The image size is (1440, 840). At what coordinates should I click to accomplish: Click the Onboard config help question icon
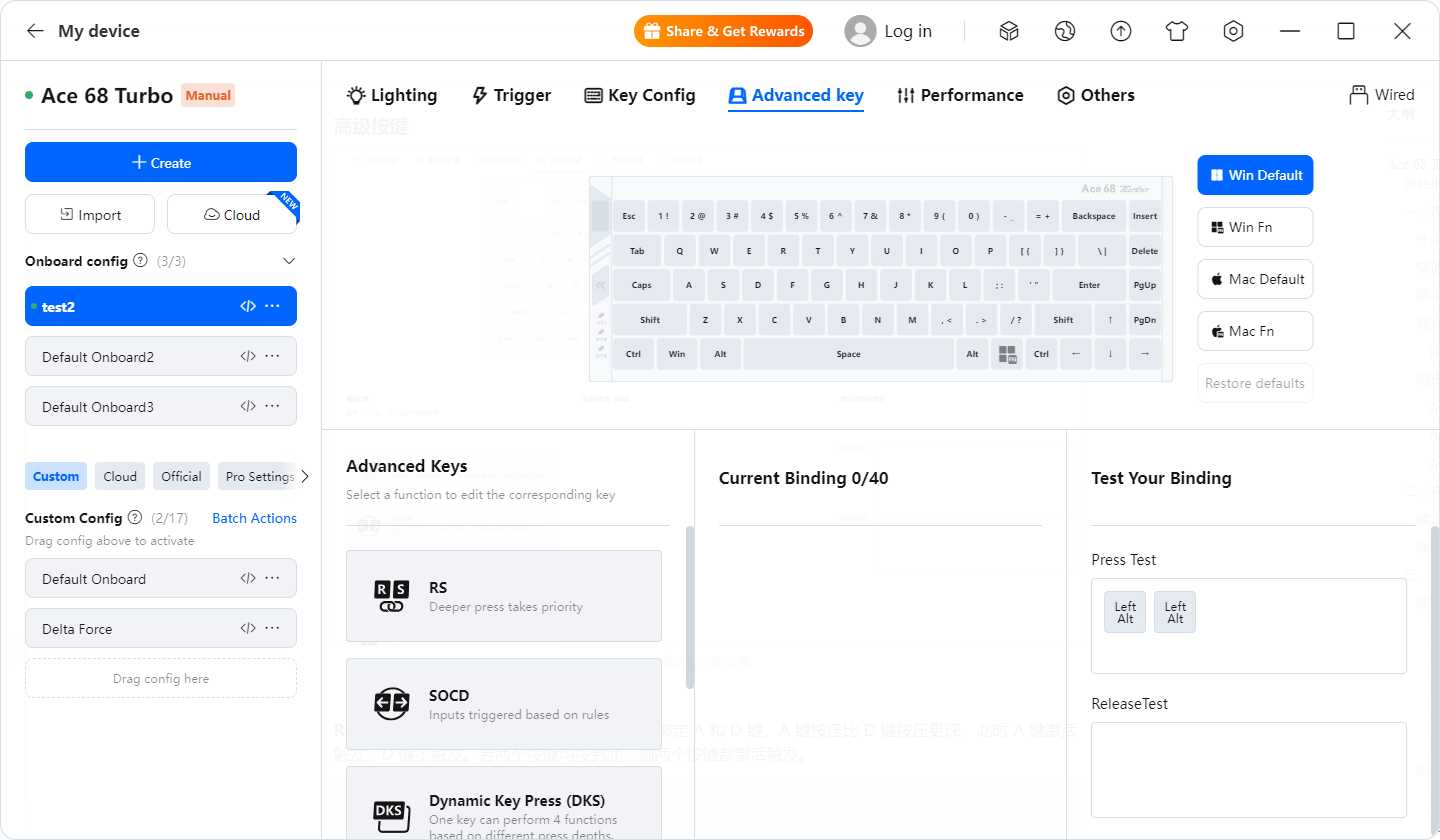tap(141, 260)
